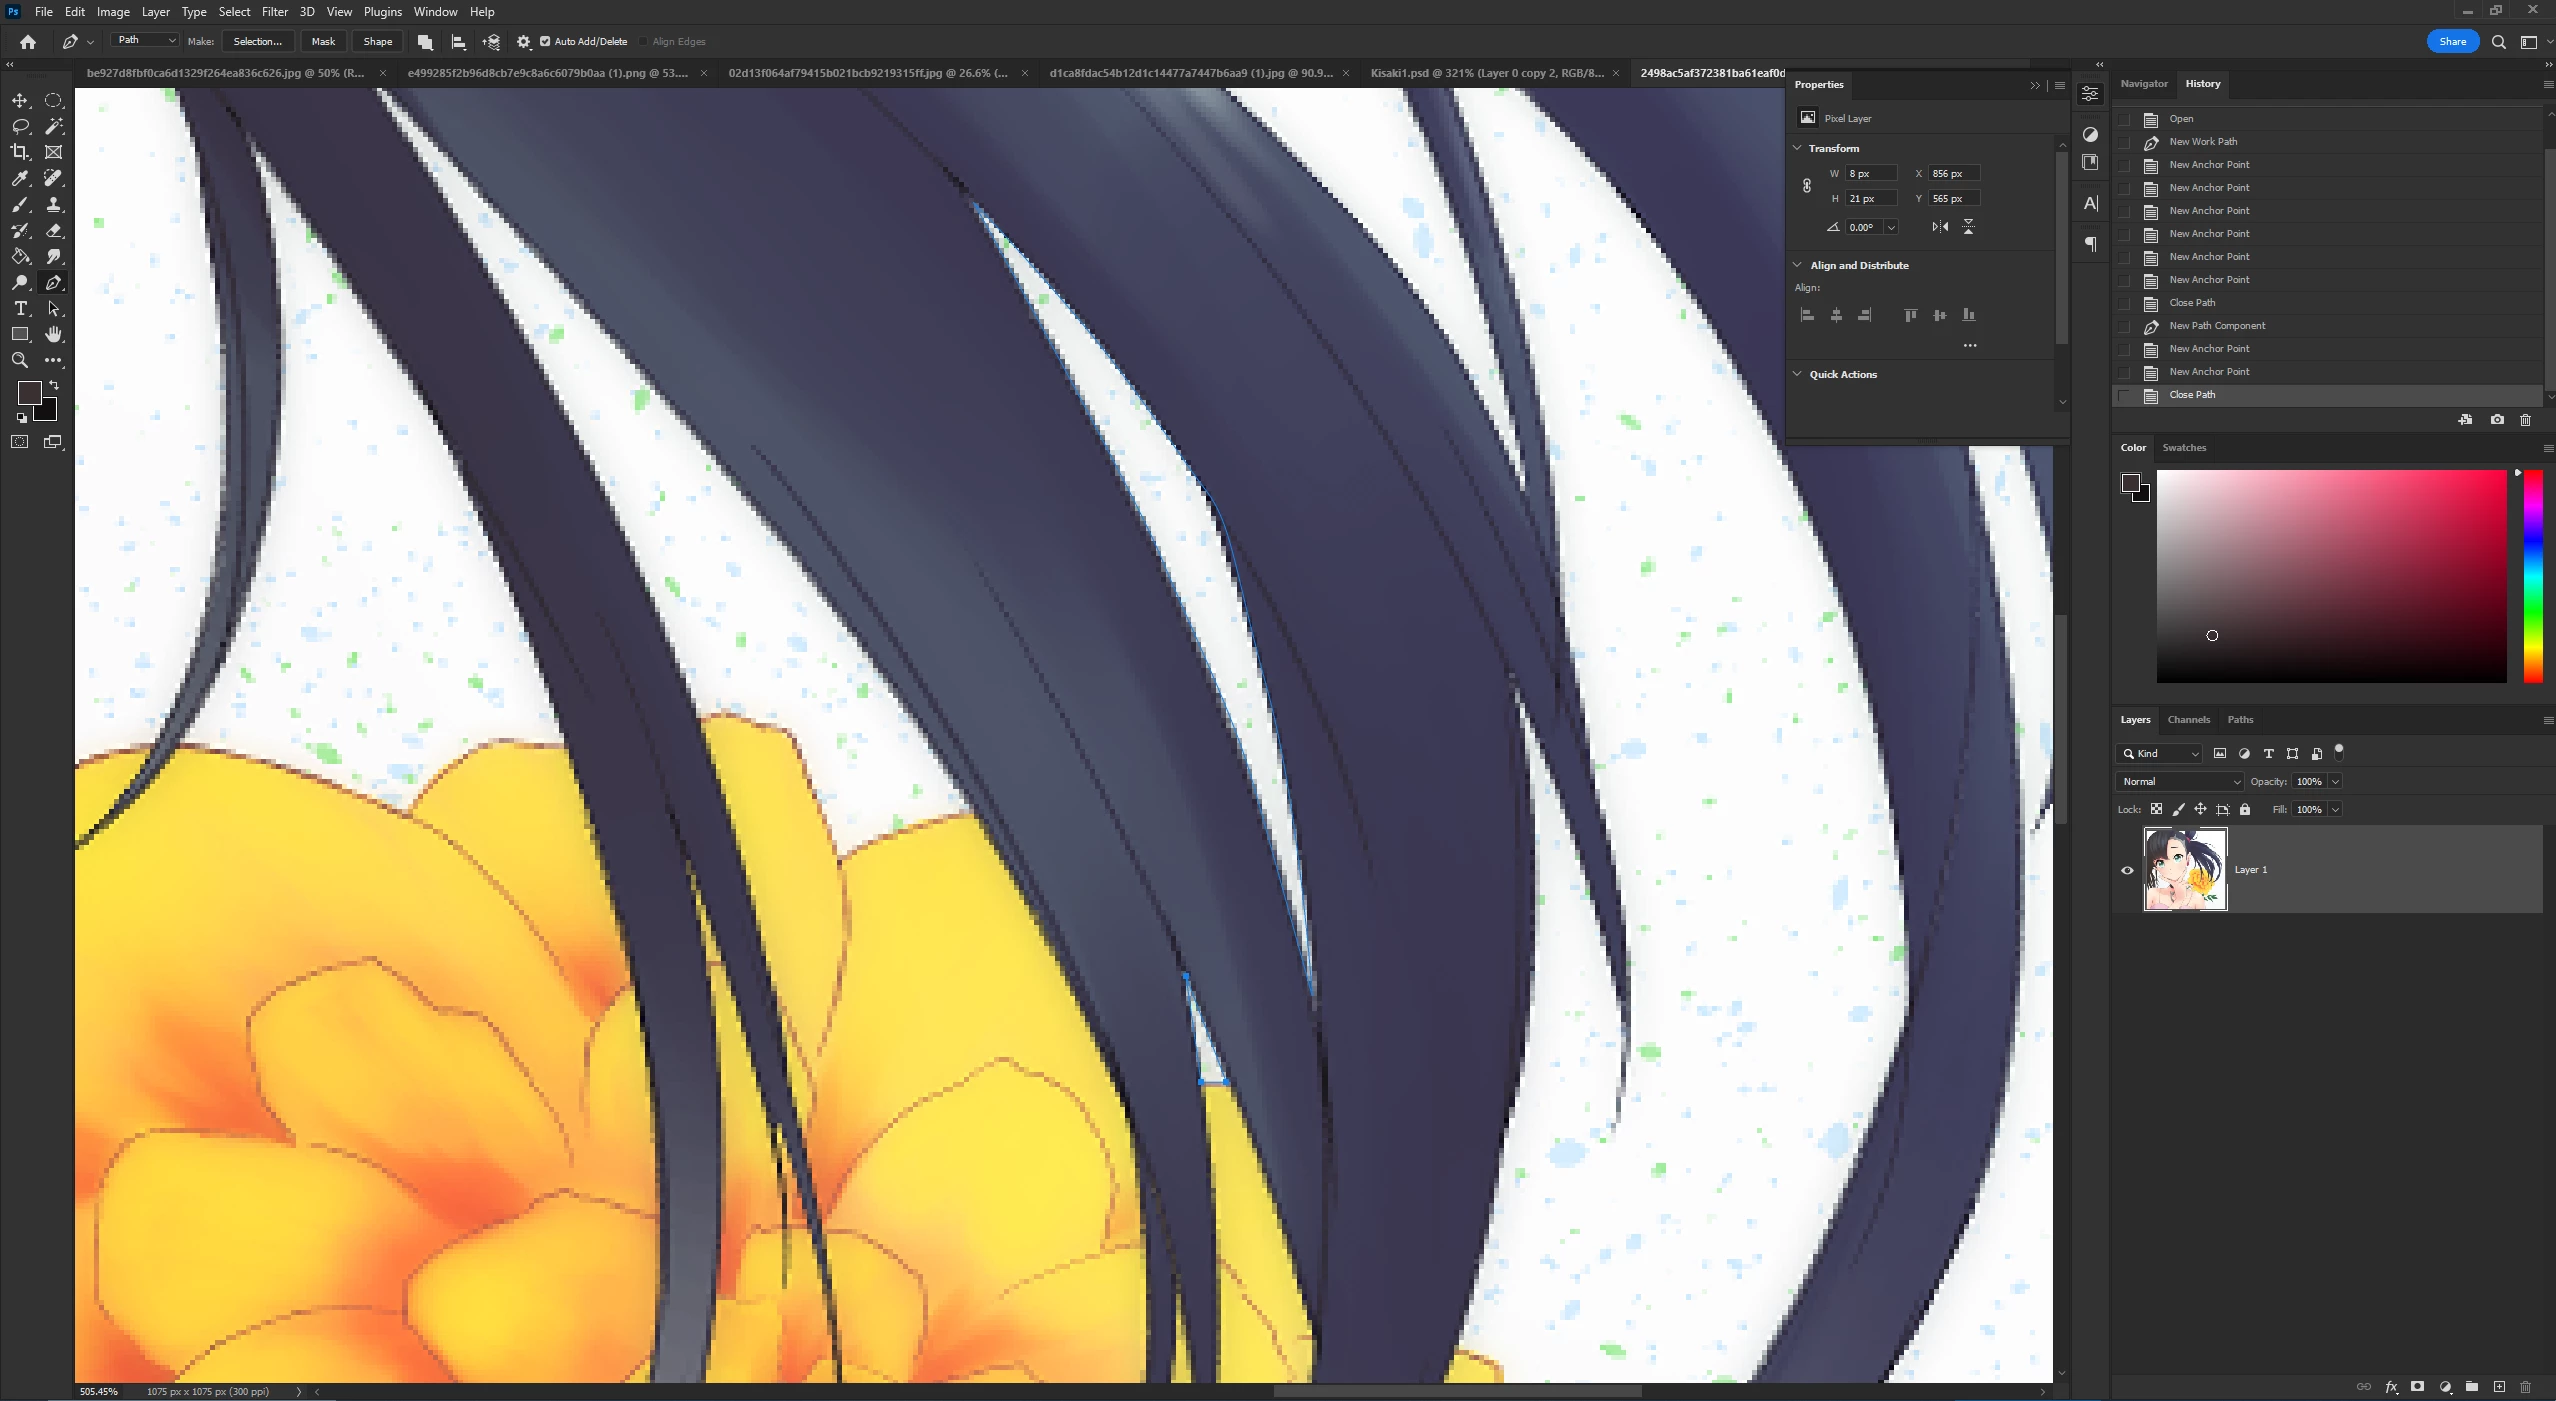Switch to the Channels tab
Screen dimensions: 2556x1401
[x=2188, y=720]
